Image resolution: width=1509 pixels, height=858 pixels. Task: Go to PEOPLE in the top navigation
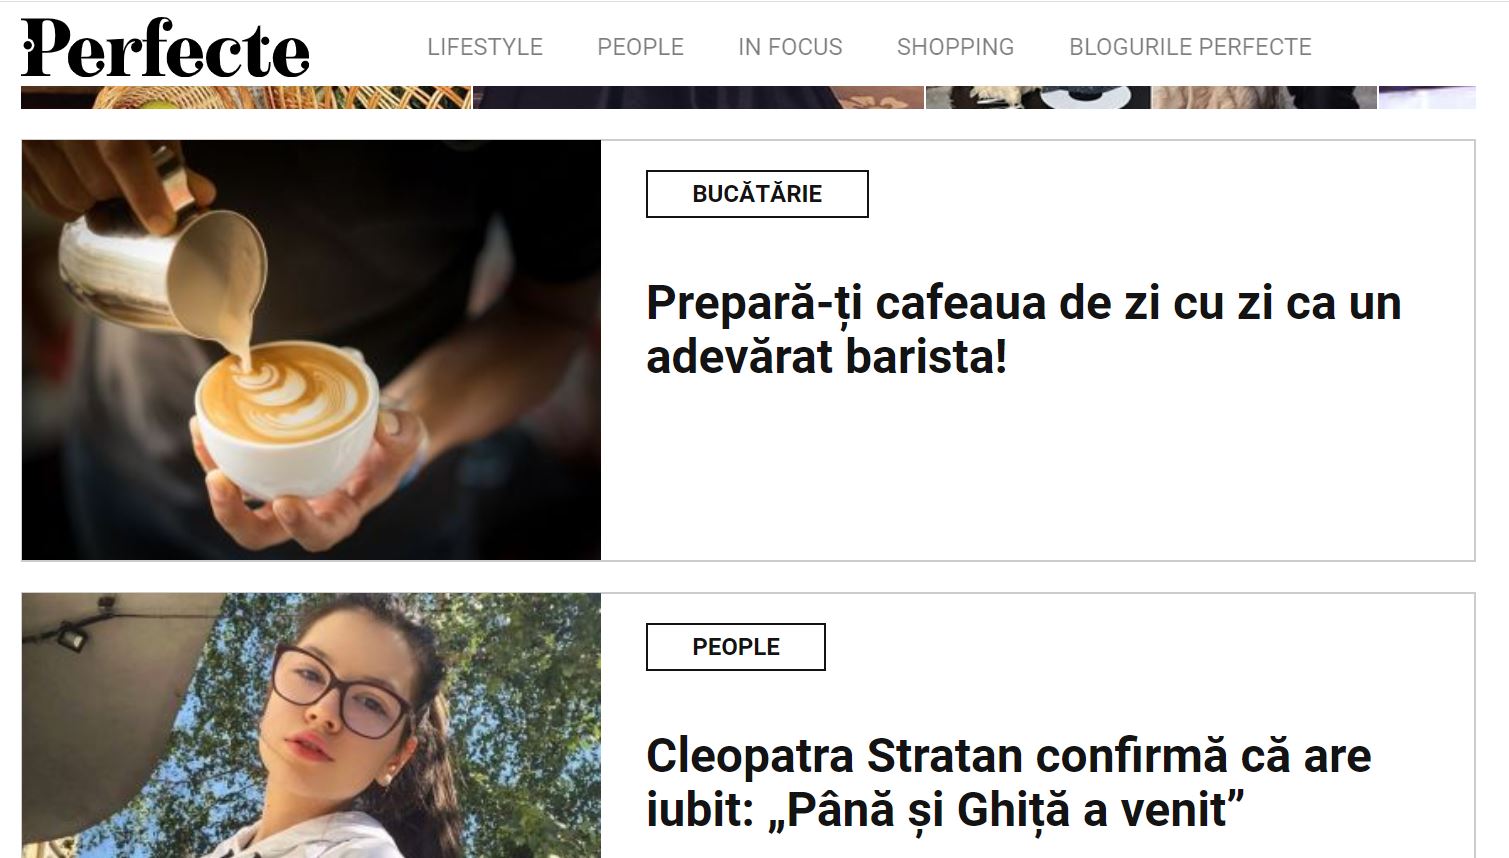(640, 47)
